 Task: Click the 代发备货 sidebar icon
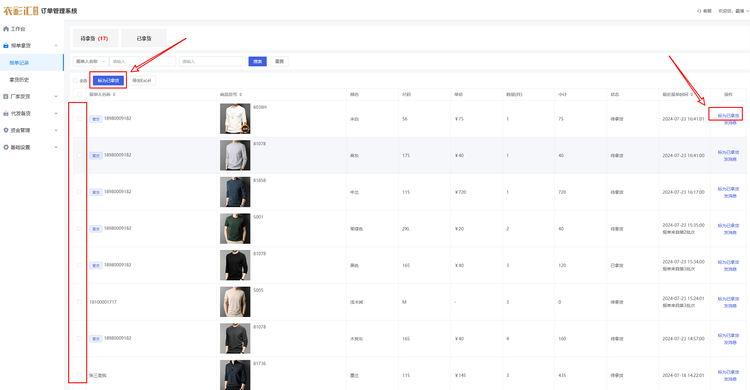coord(6,113)
